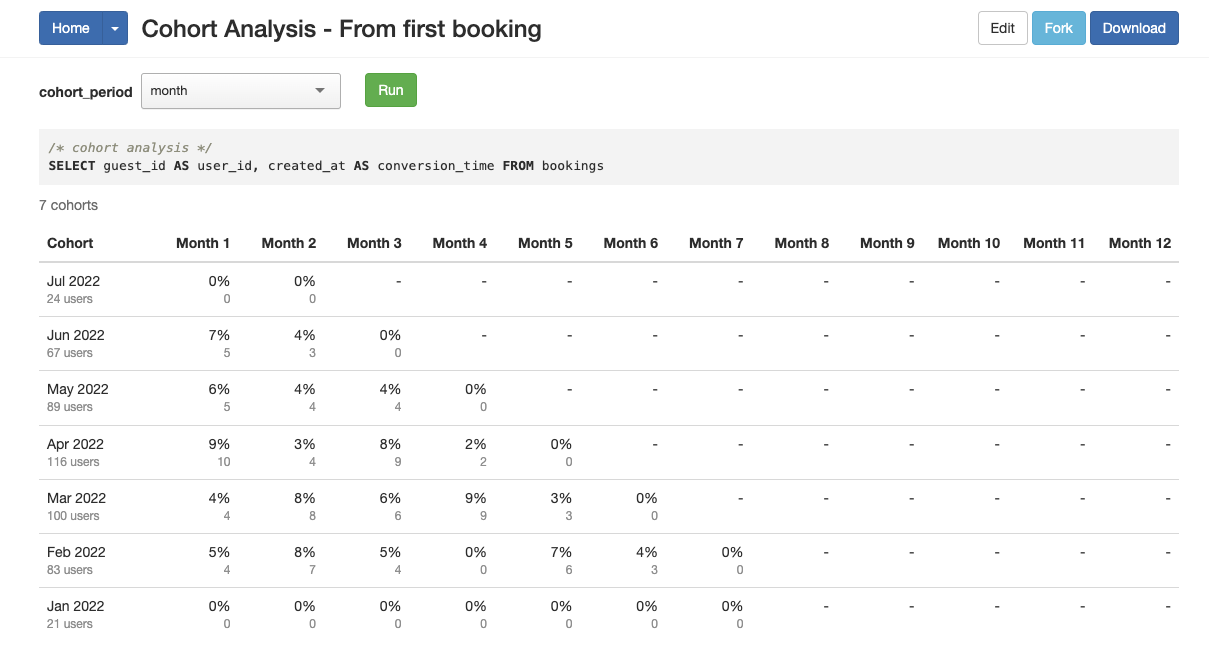Fork the cohort analysis query
Image resolution: width=1209 pixels, height=658 pixels.
click(x=1058, y=28)
